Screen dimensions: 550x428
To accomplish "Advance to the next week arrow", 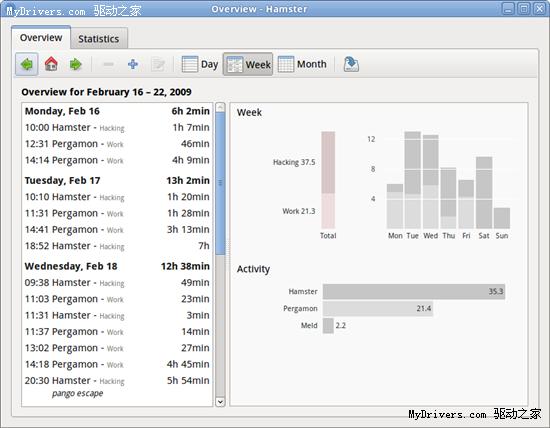I will 75,64.
